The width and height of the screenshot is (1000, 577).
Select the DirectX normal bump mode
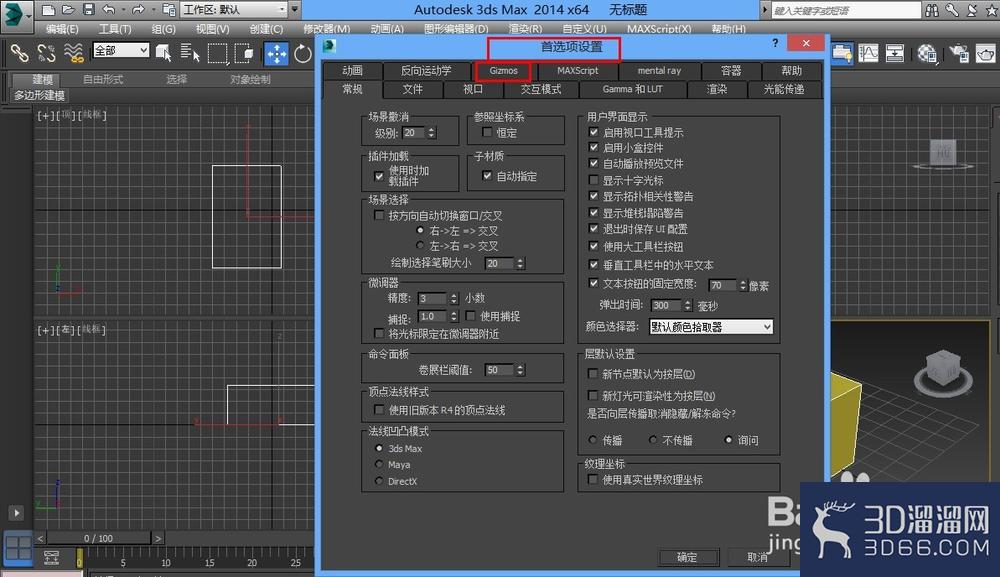379,481
